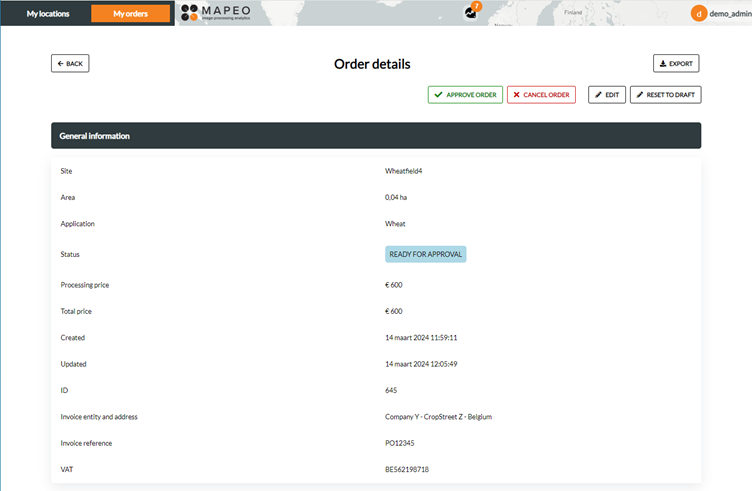This screenshot has height=491, width=752.
Task: Select Total price value € 600
Action: click(x=394, y=311)
